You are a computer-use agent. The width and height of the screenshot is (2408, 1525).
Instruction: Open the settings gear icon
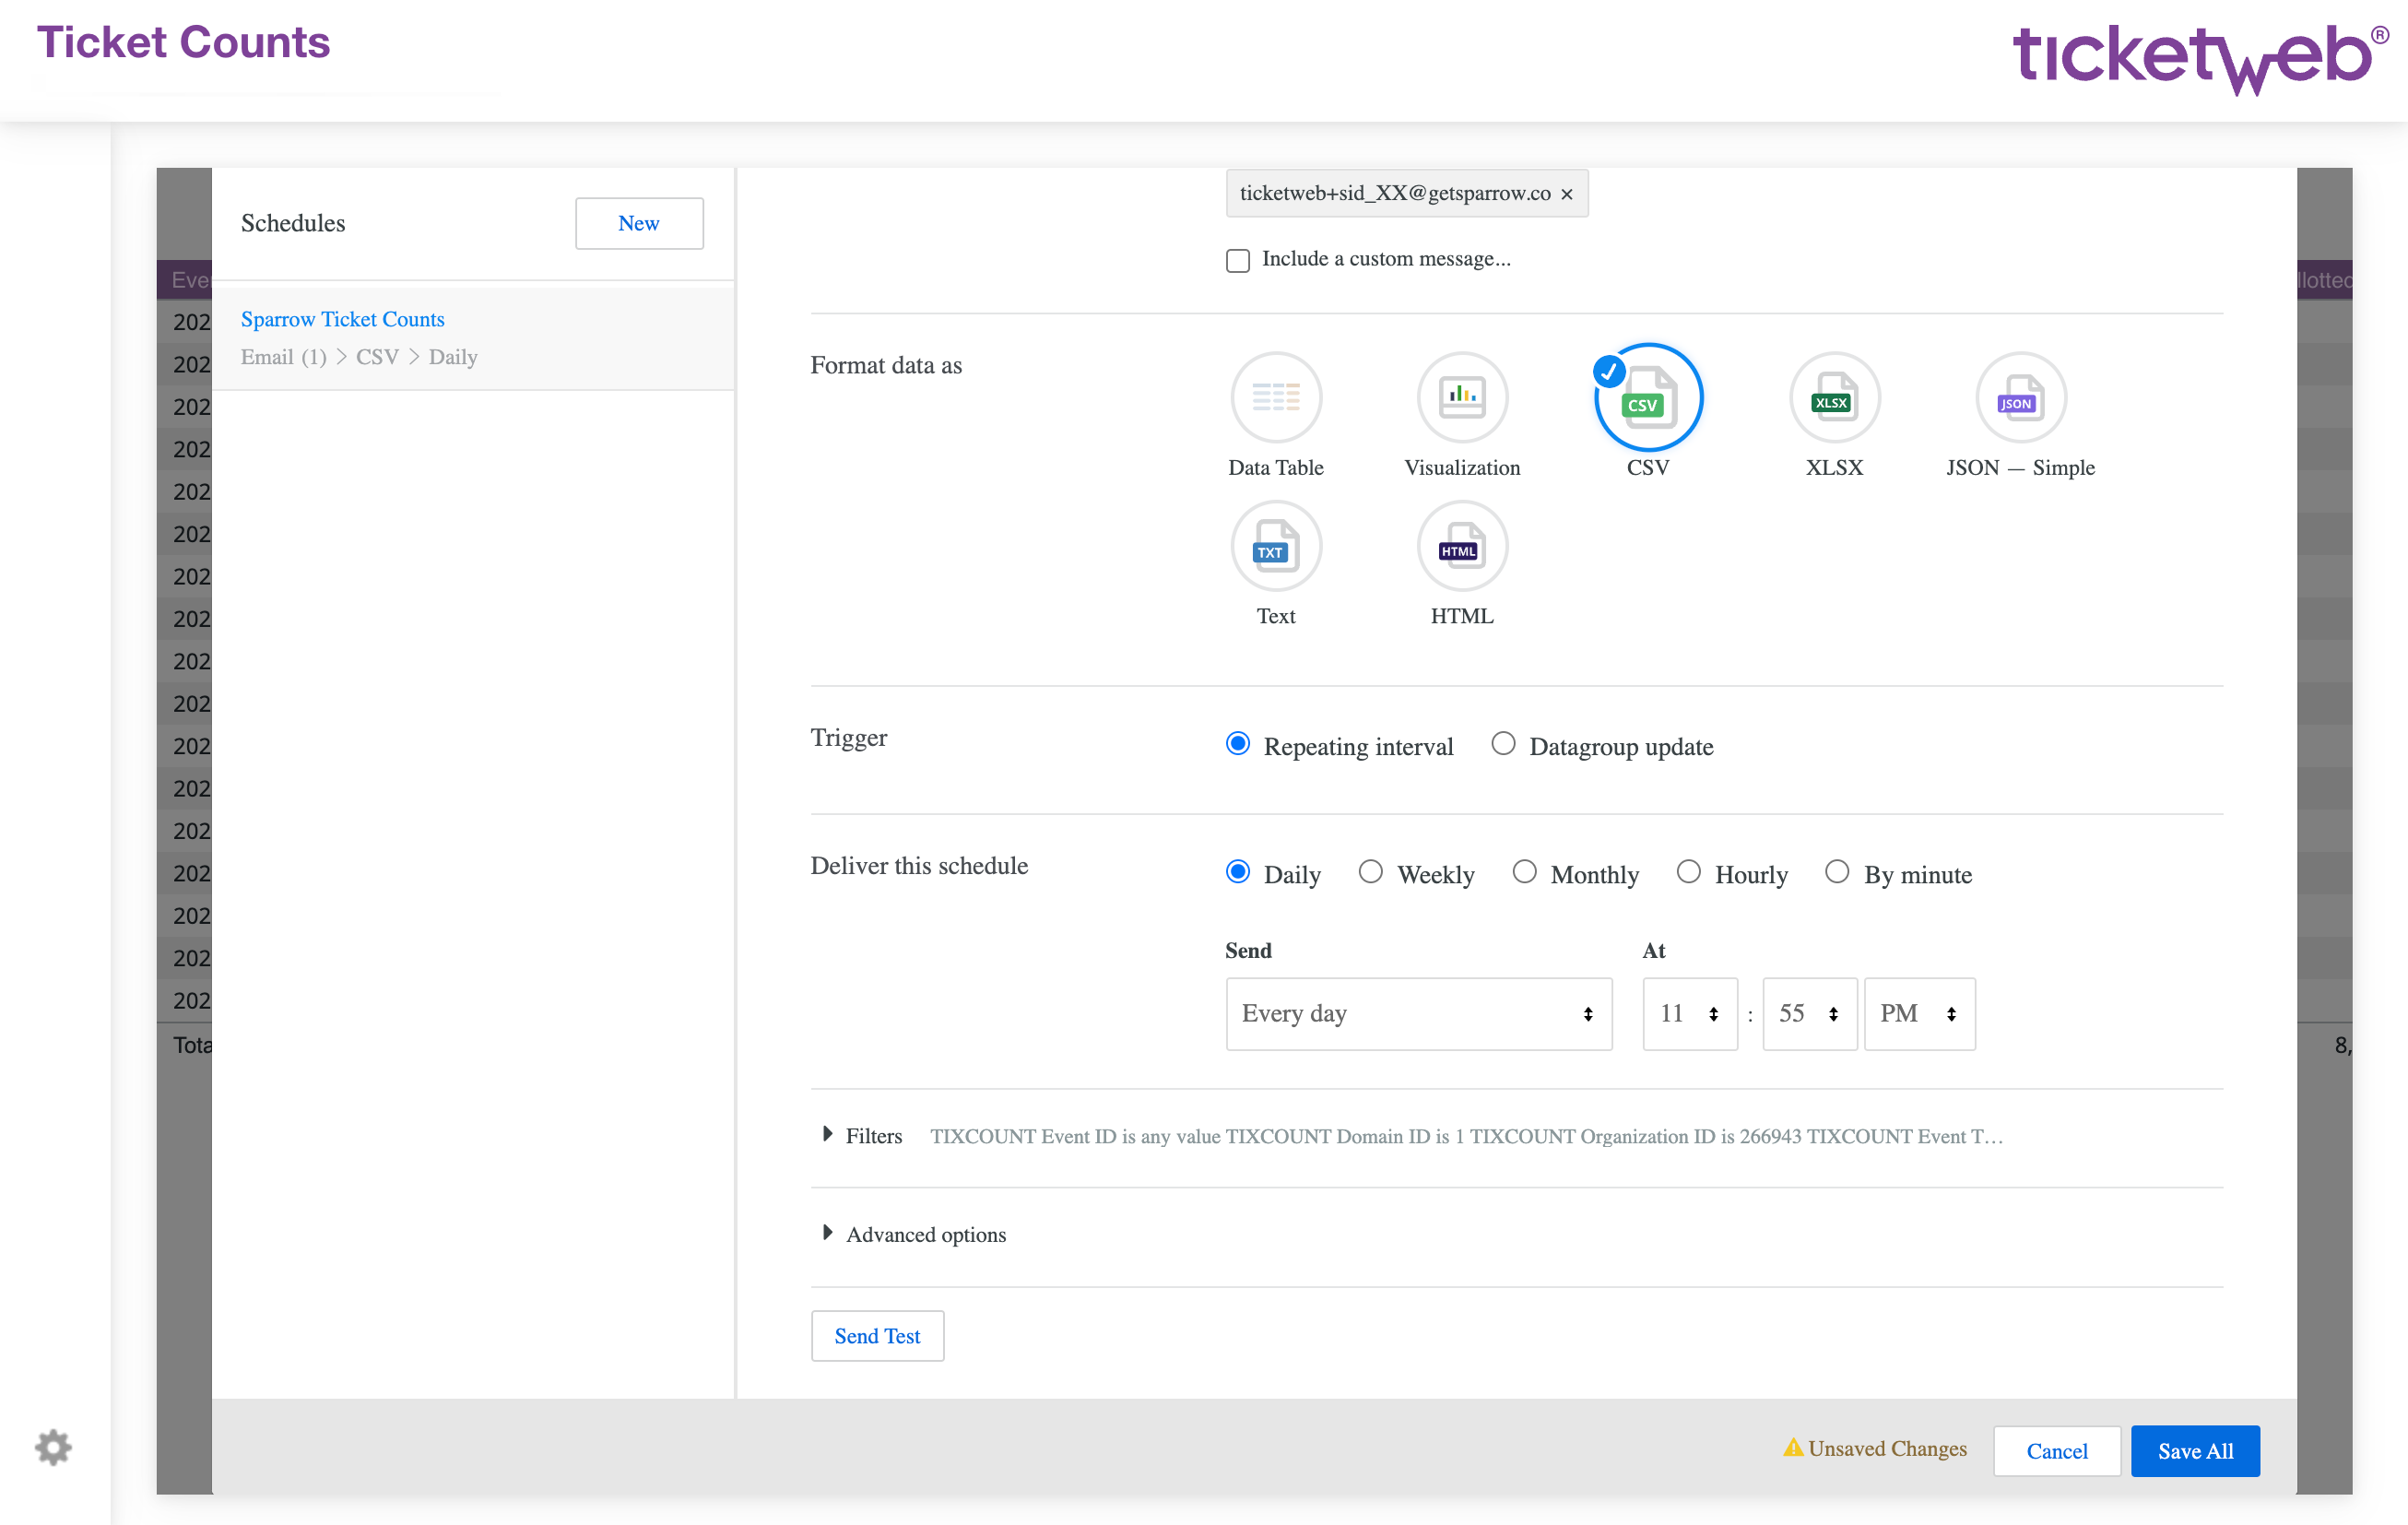tap(53, 1446)
